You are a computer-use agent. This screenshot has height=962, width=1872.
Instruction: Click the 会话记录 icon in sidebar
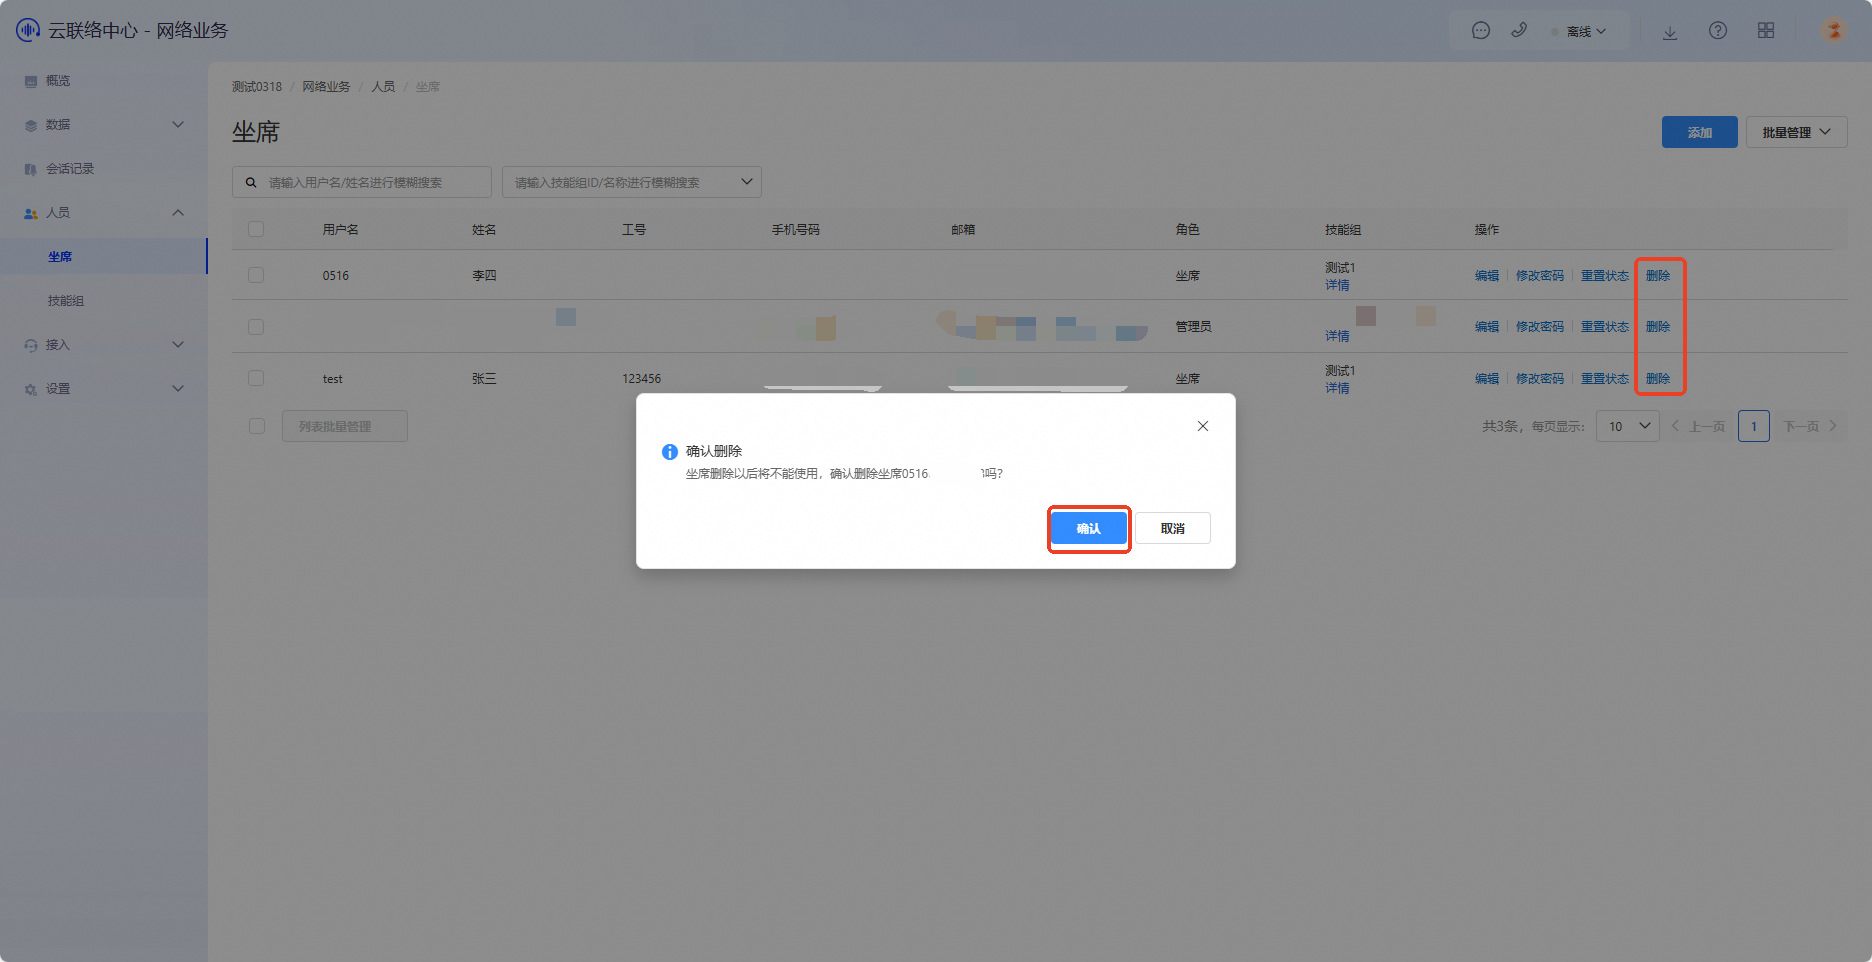click(31, 169)
